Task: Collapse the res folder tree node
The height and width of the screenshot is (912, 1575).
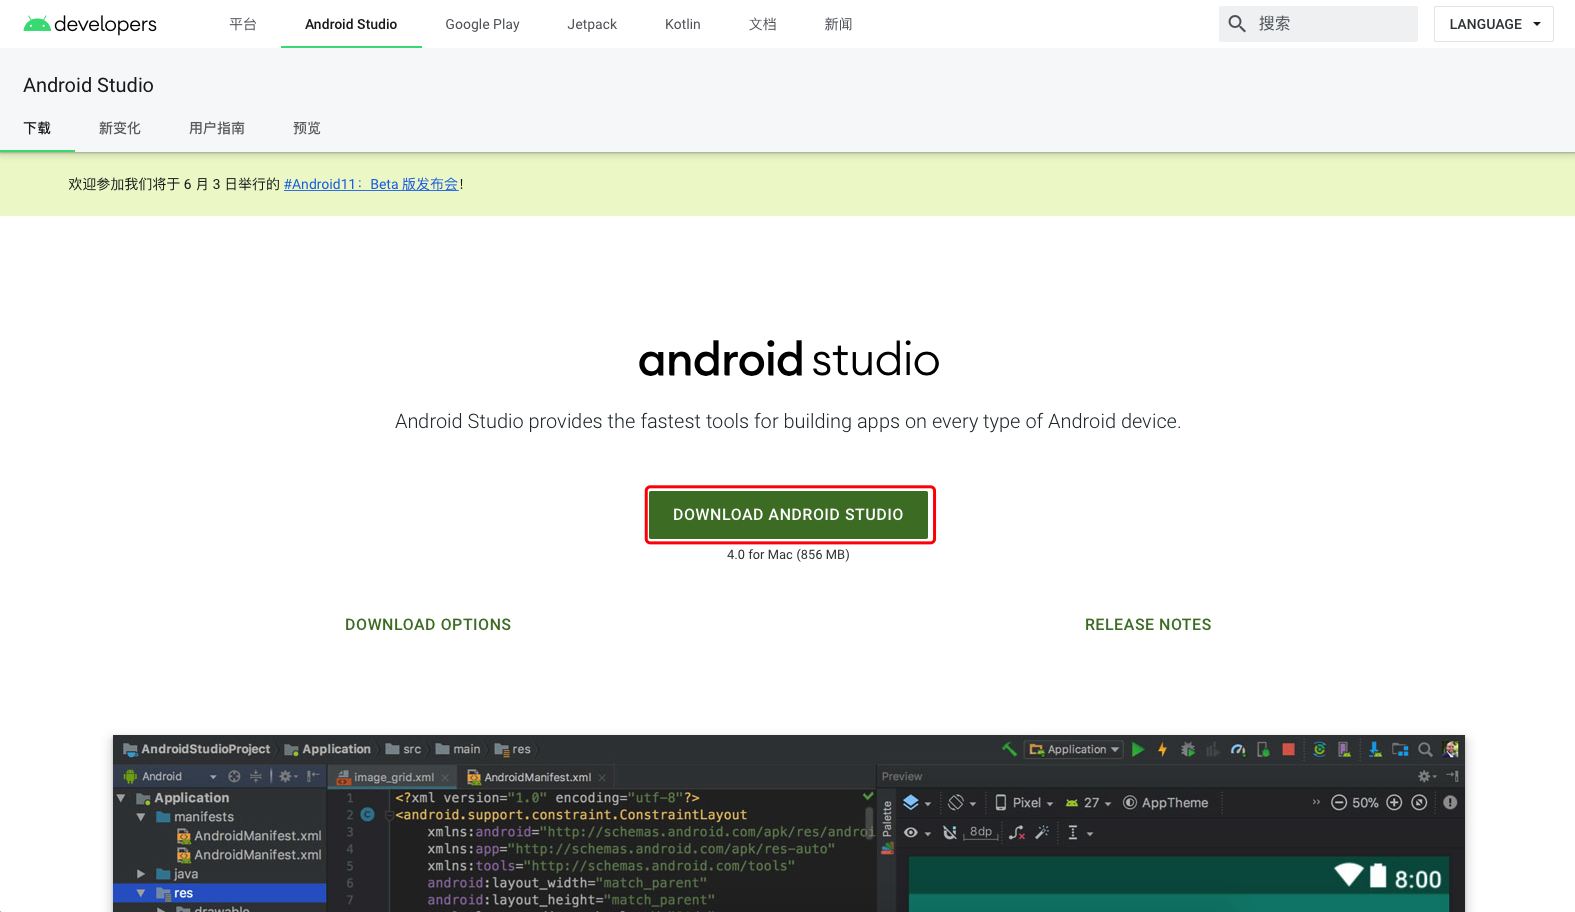Action: pyautogui.click(x=141, y=893)
